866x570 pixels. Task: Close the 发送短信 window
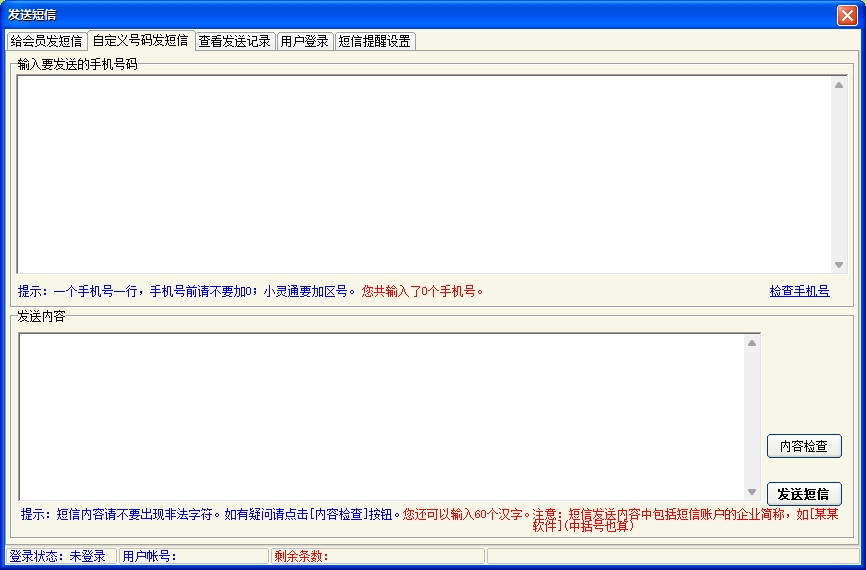(846, 15)
